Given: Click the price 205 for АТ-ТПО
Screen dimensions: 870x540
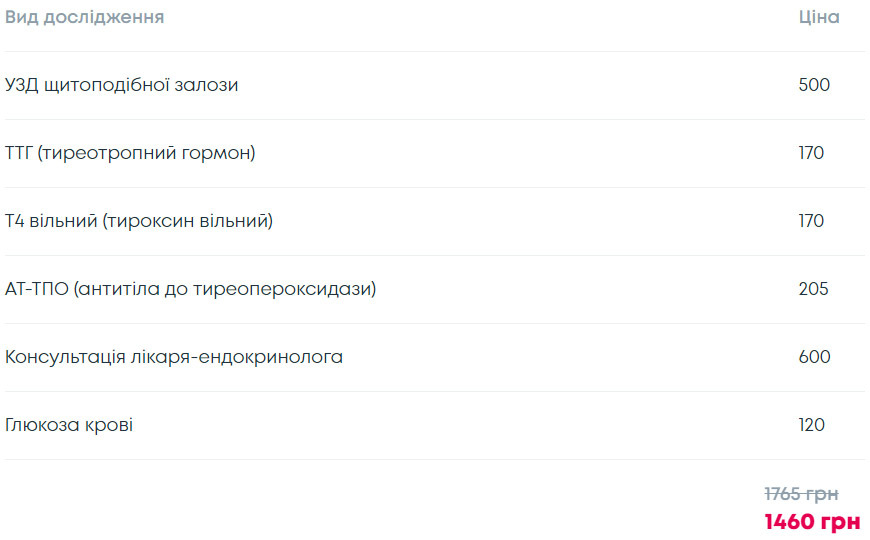Looking at the screenshot, I should 813,289.
